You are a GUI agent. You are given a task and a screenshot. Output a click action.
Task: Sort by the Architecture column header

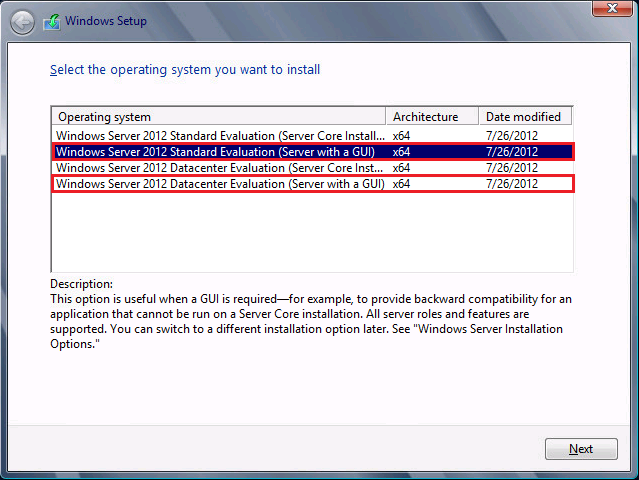[x=431, y=117]
